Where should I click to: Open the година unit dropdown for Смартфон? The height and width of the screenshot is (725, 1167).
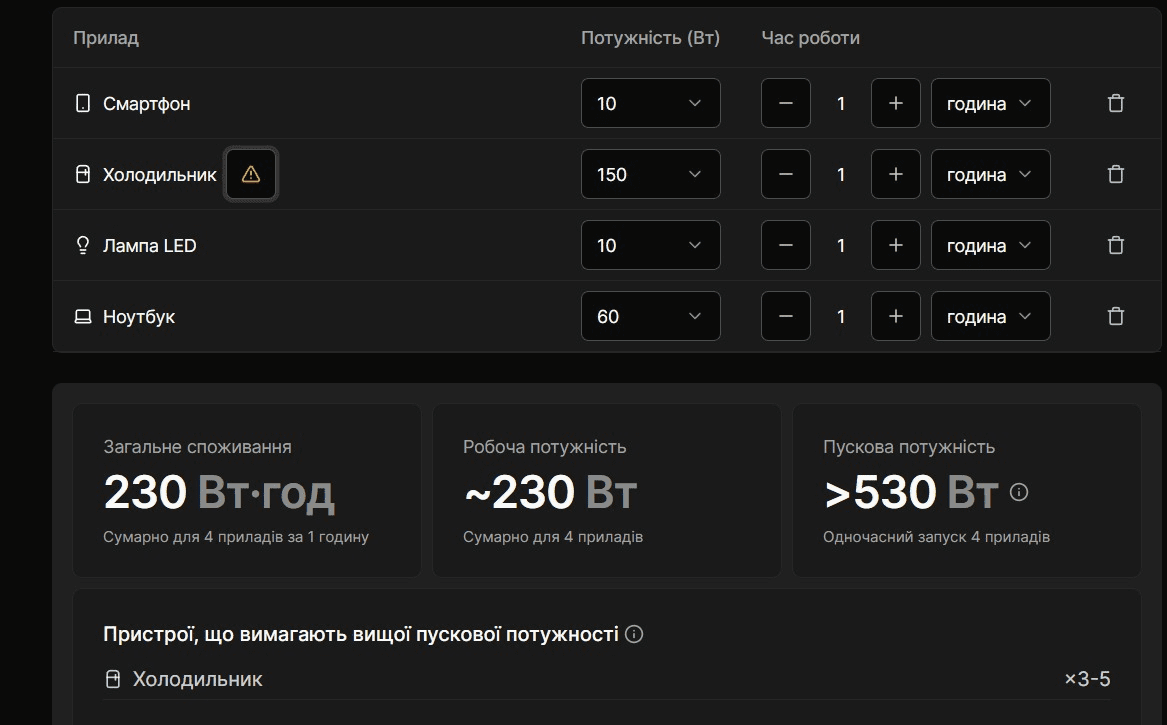(x=991, y=103)
